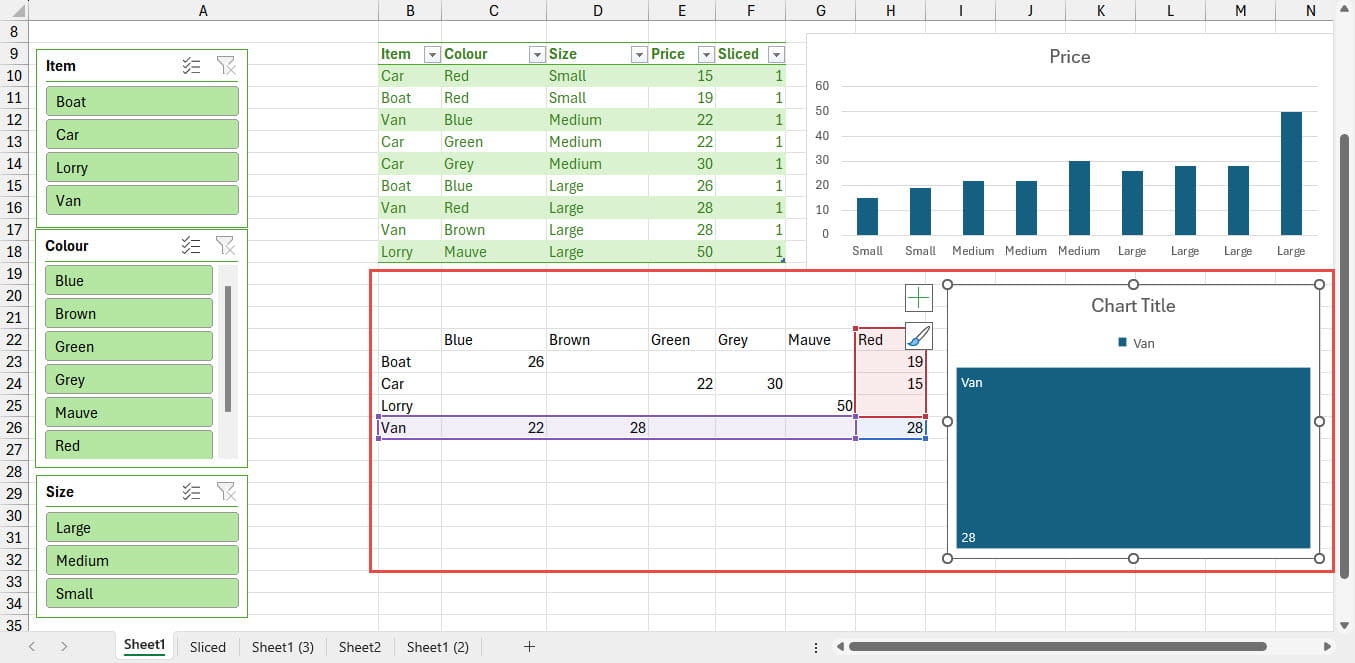Click the next sheet navigation arrow

coord(64,647)
